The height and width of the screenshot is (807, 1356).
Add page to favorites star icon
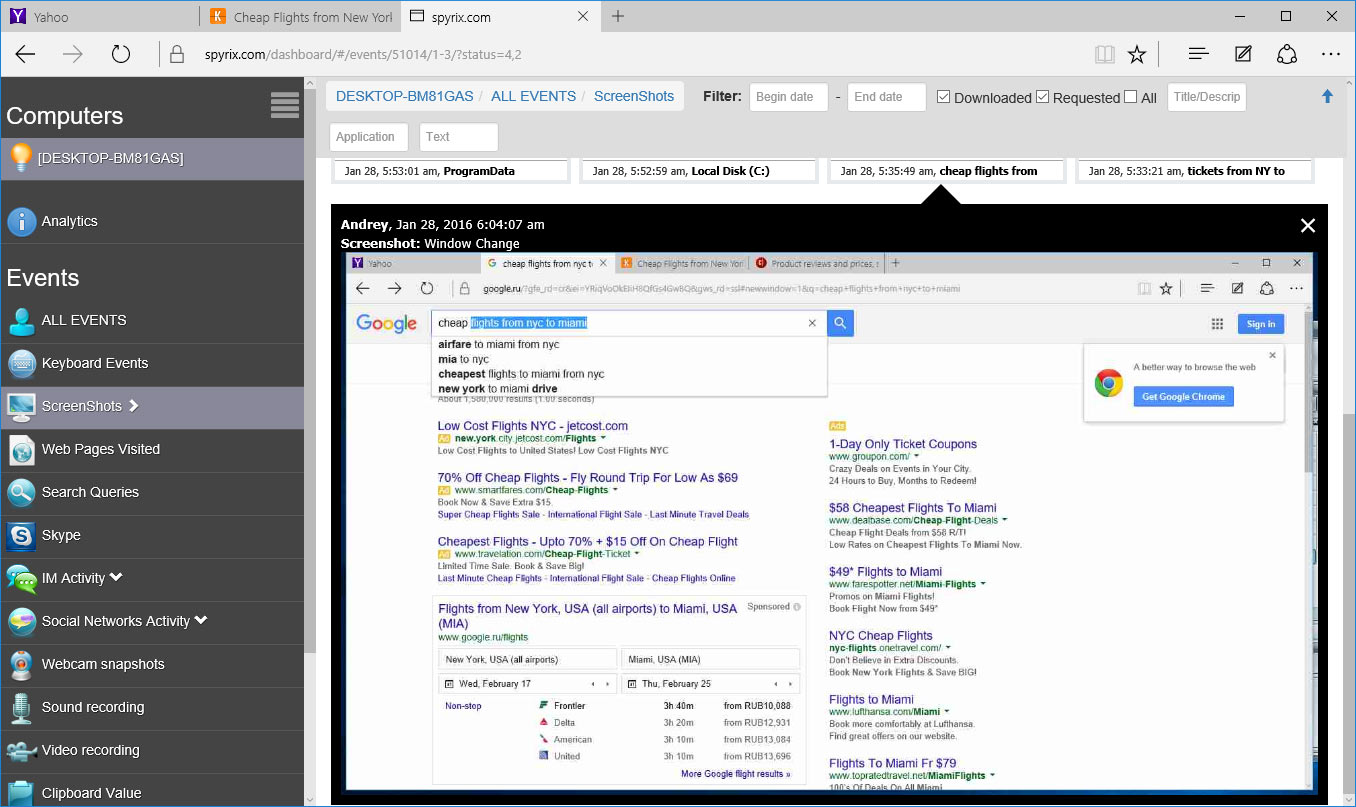click(x=1137, y=54)
